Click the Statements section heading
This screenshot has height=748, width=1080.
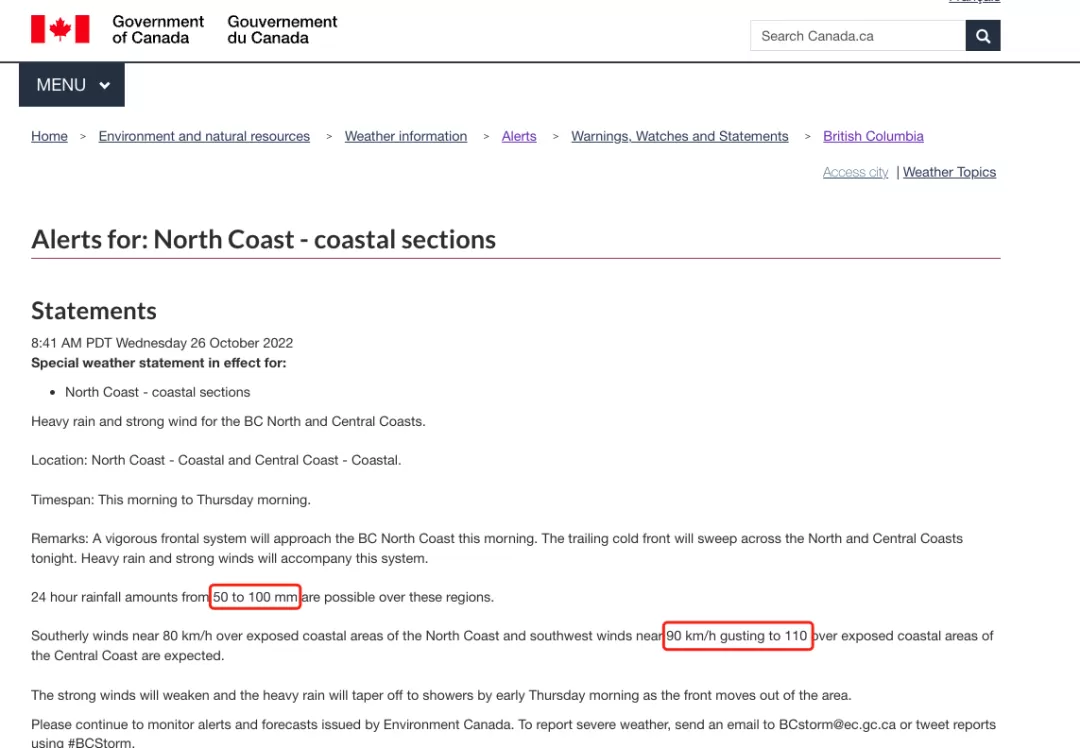tap(94, 311)
